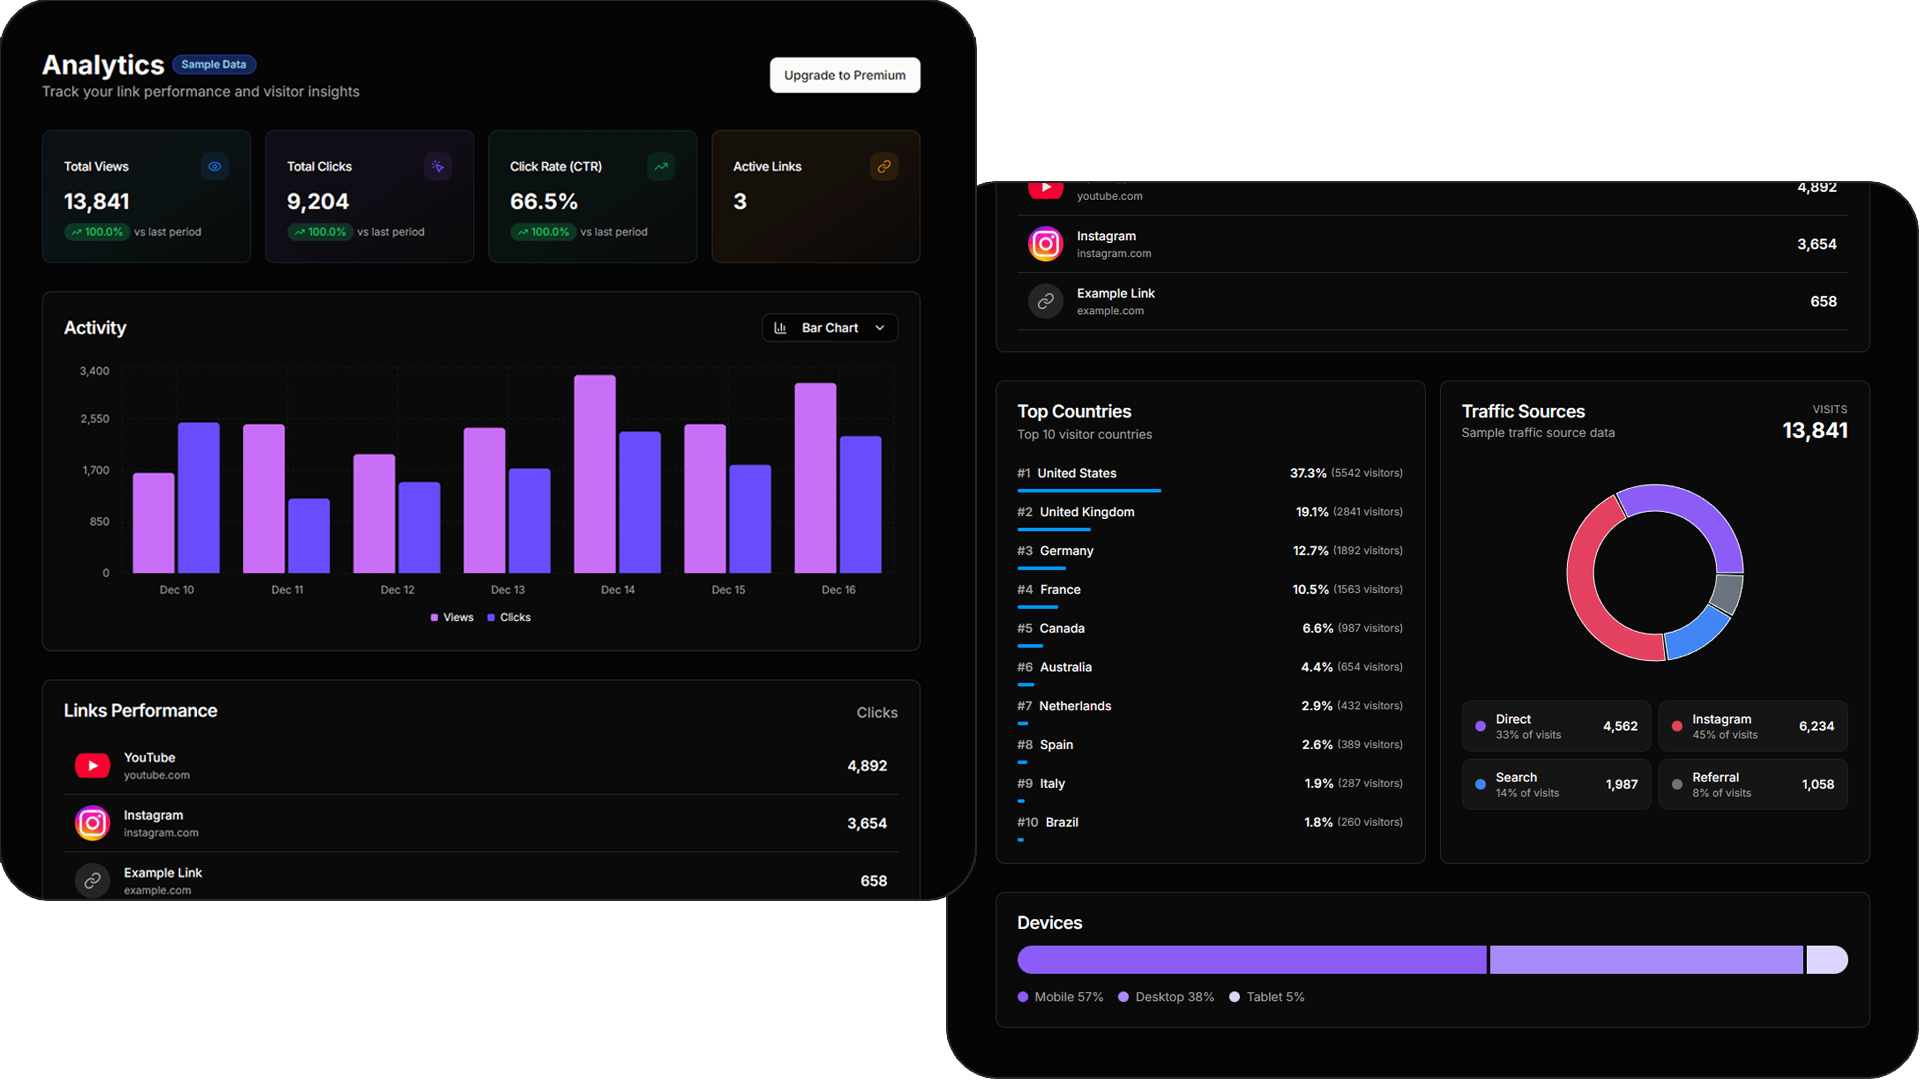The width and height of the screenshot is (1920, 1080).
Task: Click the bar chart icon in the chart selector
Action: point(780,327)
